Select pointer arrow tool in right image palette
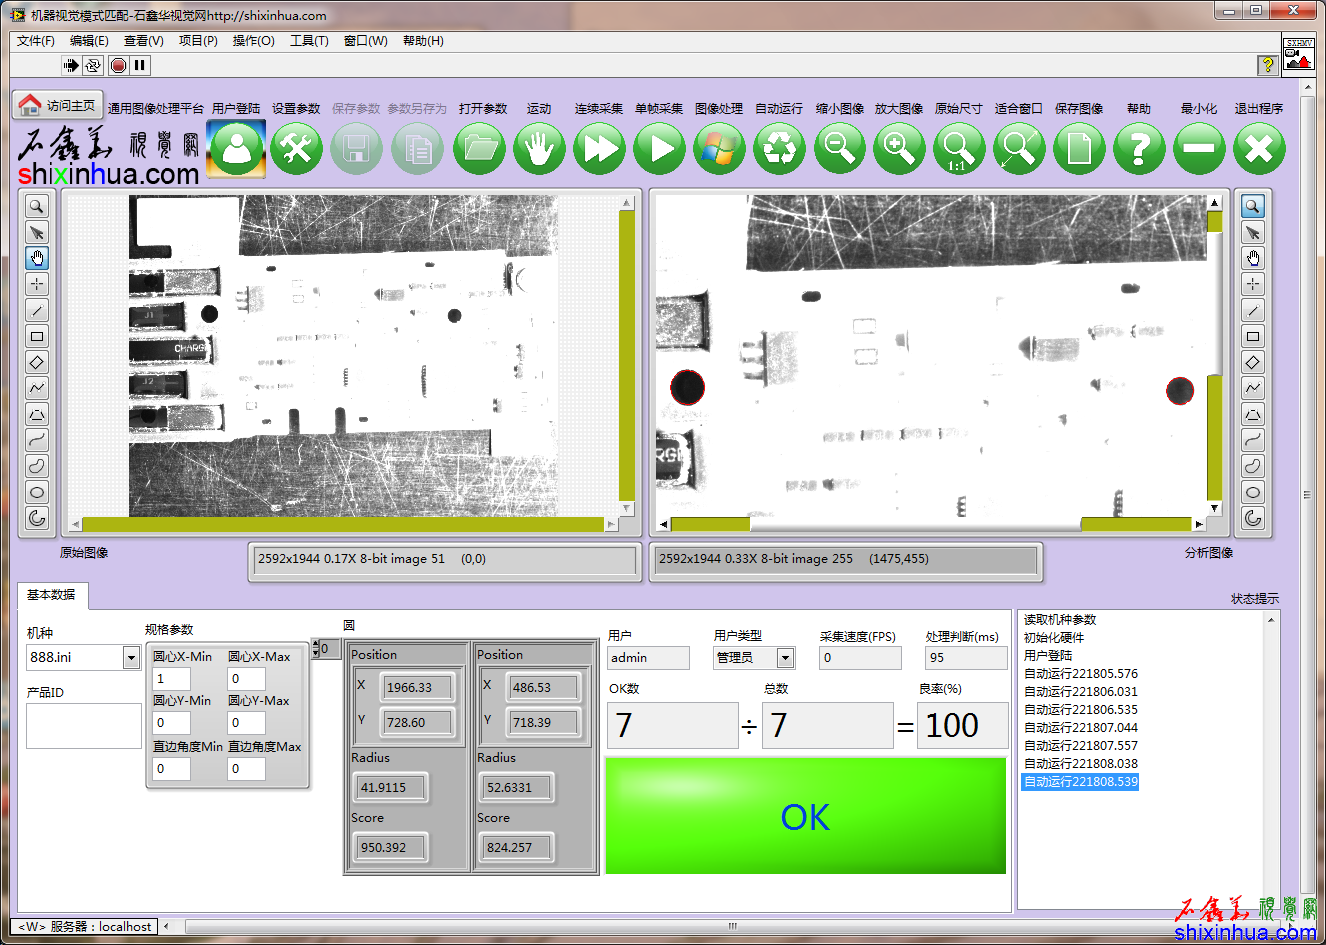The image size is (1326, 945). (1252, 232)
